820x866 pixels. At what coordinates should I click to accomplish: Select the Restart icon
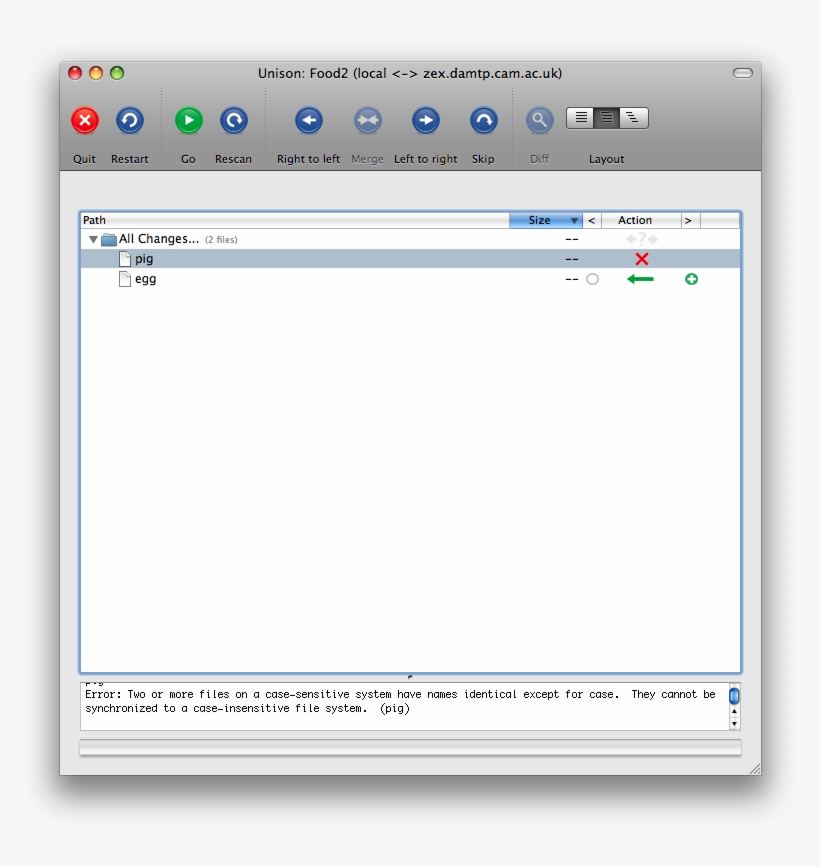pos(129,120)
